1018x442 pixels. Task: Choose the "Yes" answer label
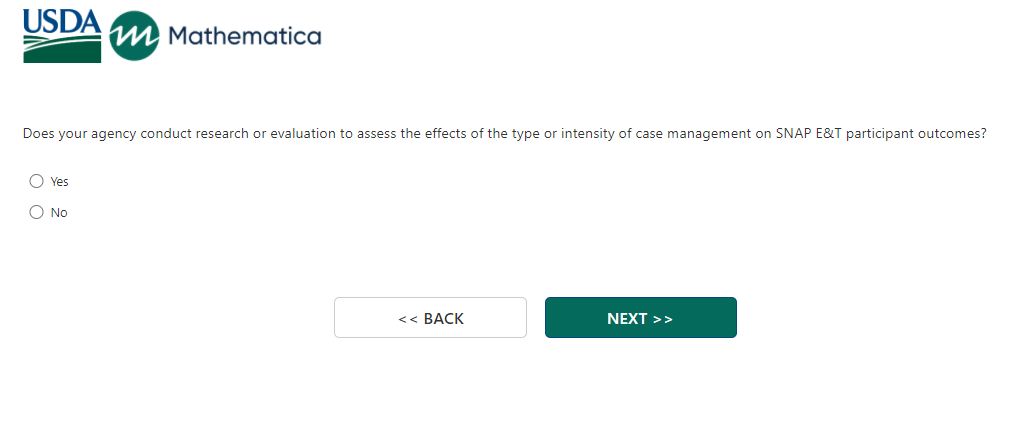tap(60, 182)
